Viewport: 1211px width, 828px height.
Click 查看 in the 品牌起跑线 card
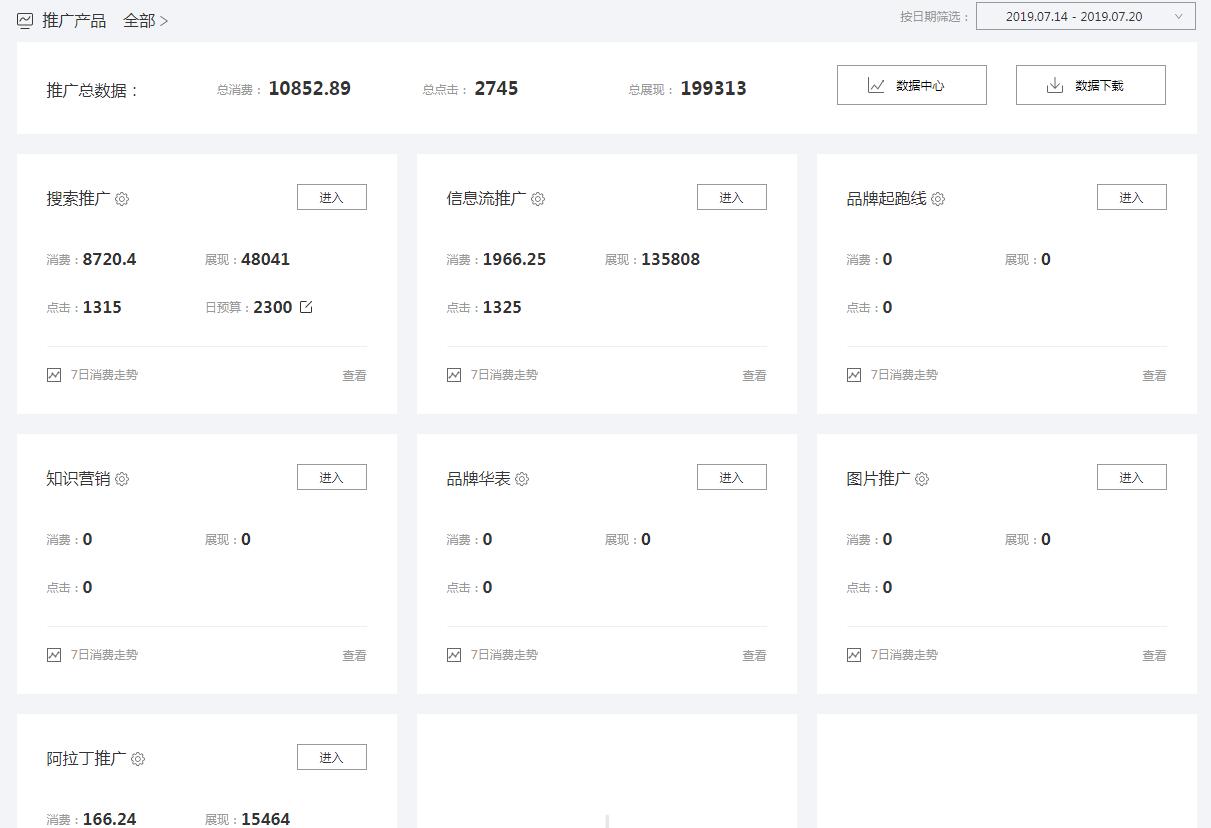(x=1155, y=376)
